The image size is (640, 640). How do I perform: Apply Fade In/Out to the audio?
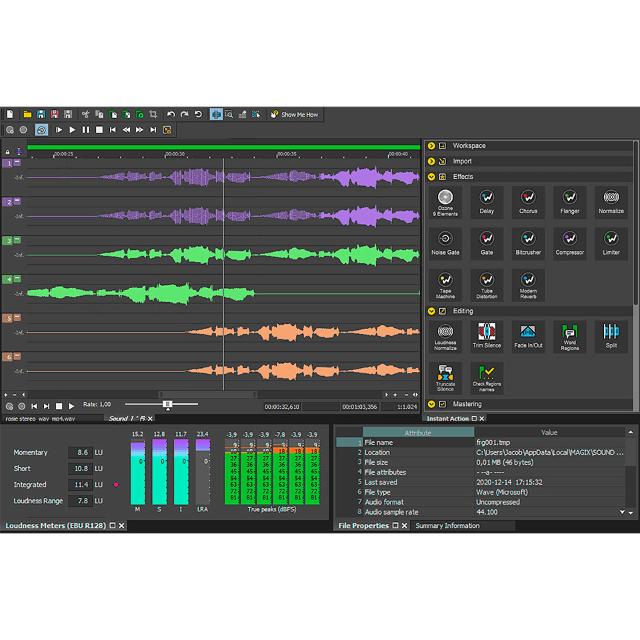[x=528, y=334]
